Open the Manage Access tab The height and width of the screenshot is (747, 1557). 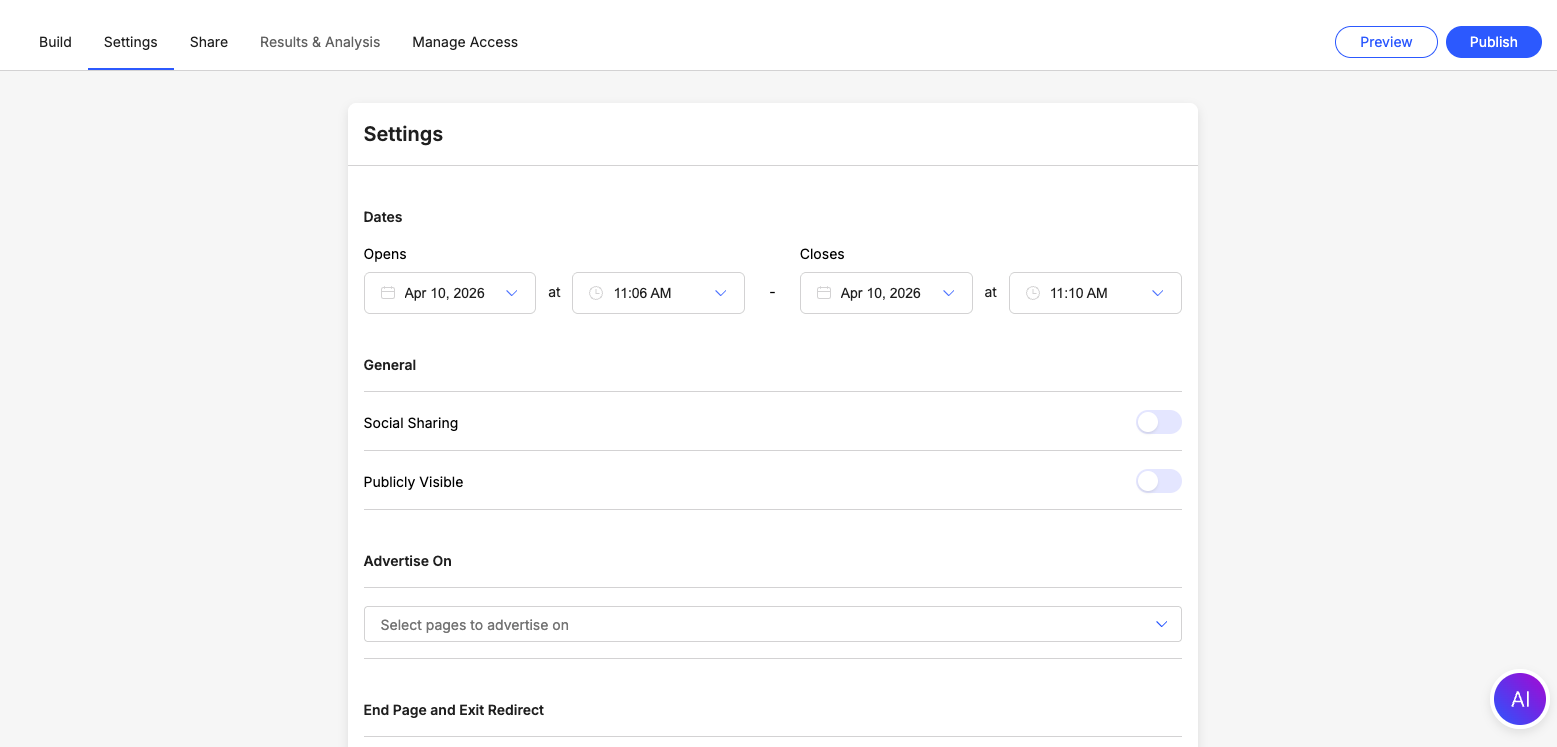(x=465, y=42)
